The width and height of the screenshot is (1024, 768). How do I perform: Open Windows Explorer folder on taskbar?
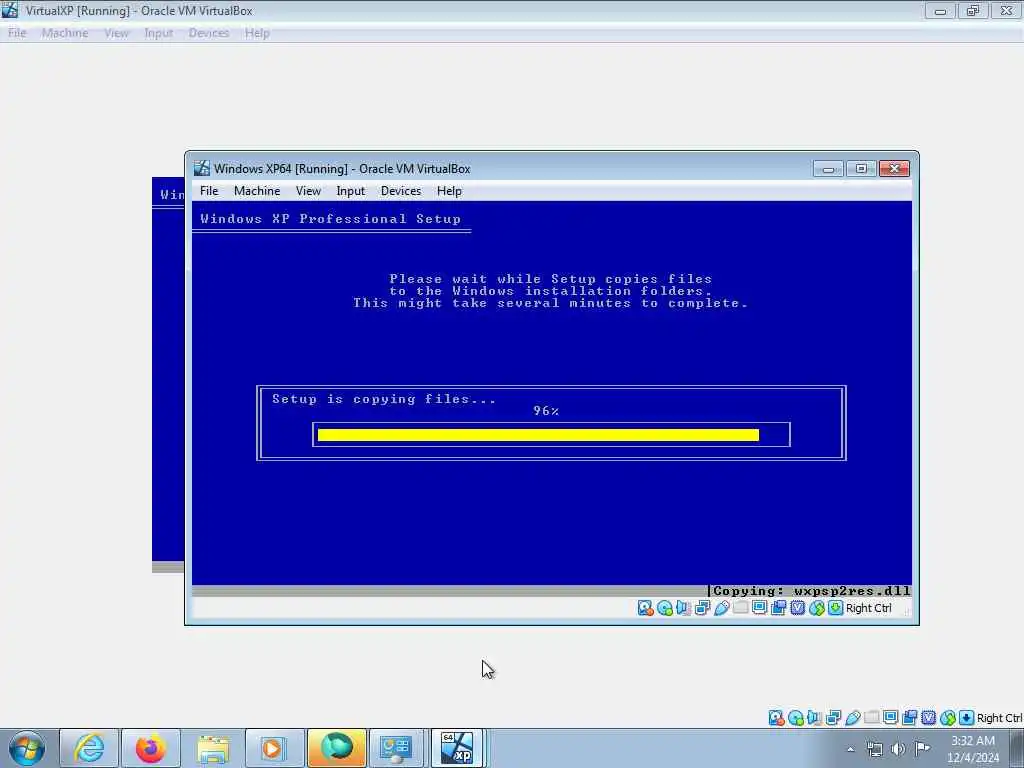(x=213, y=748)
